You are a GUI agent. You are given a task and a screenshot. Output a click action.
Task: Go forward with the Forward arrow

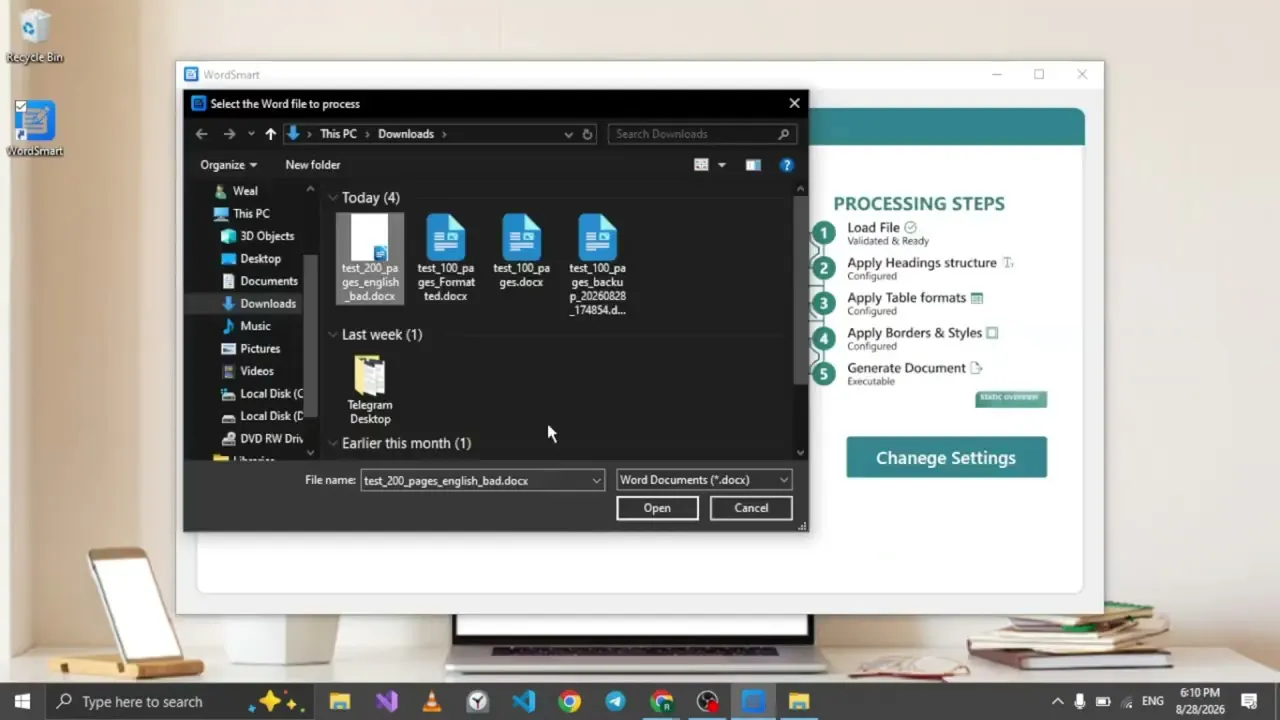coord(229,134)
